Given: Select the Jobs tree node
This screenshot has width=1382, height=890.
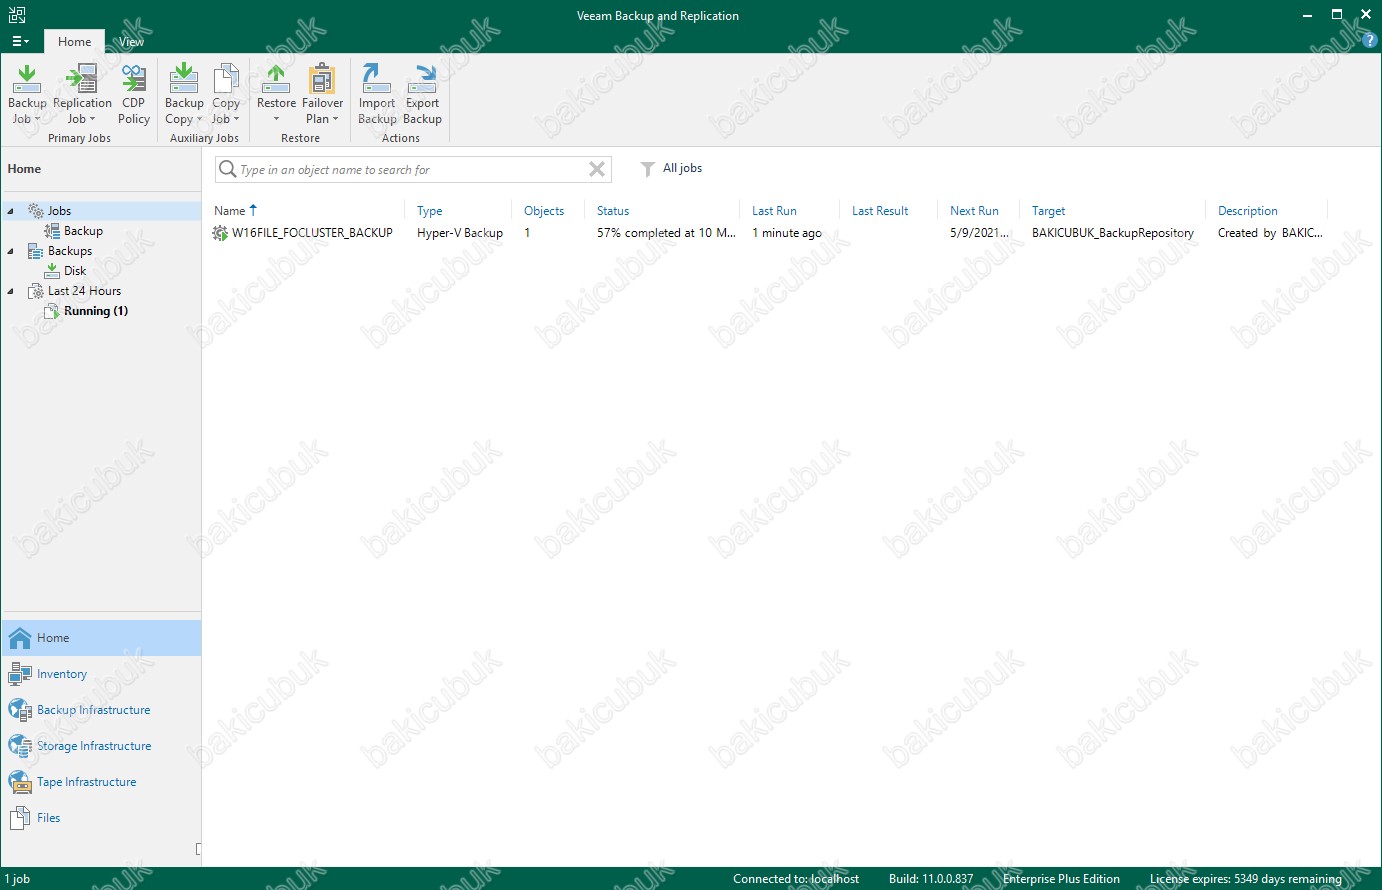Looking at the screenshot, I should coord(59,211).
